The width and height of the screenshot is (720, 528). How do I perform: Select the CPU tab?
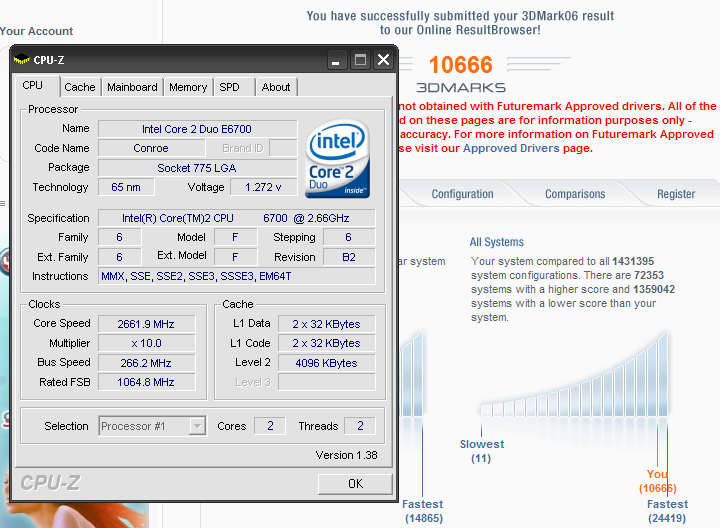33,86
